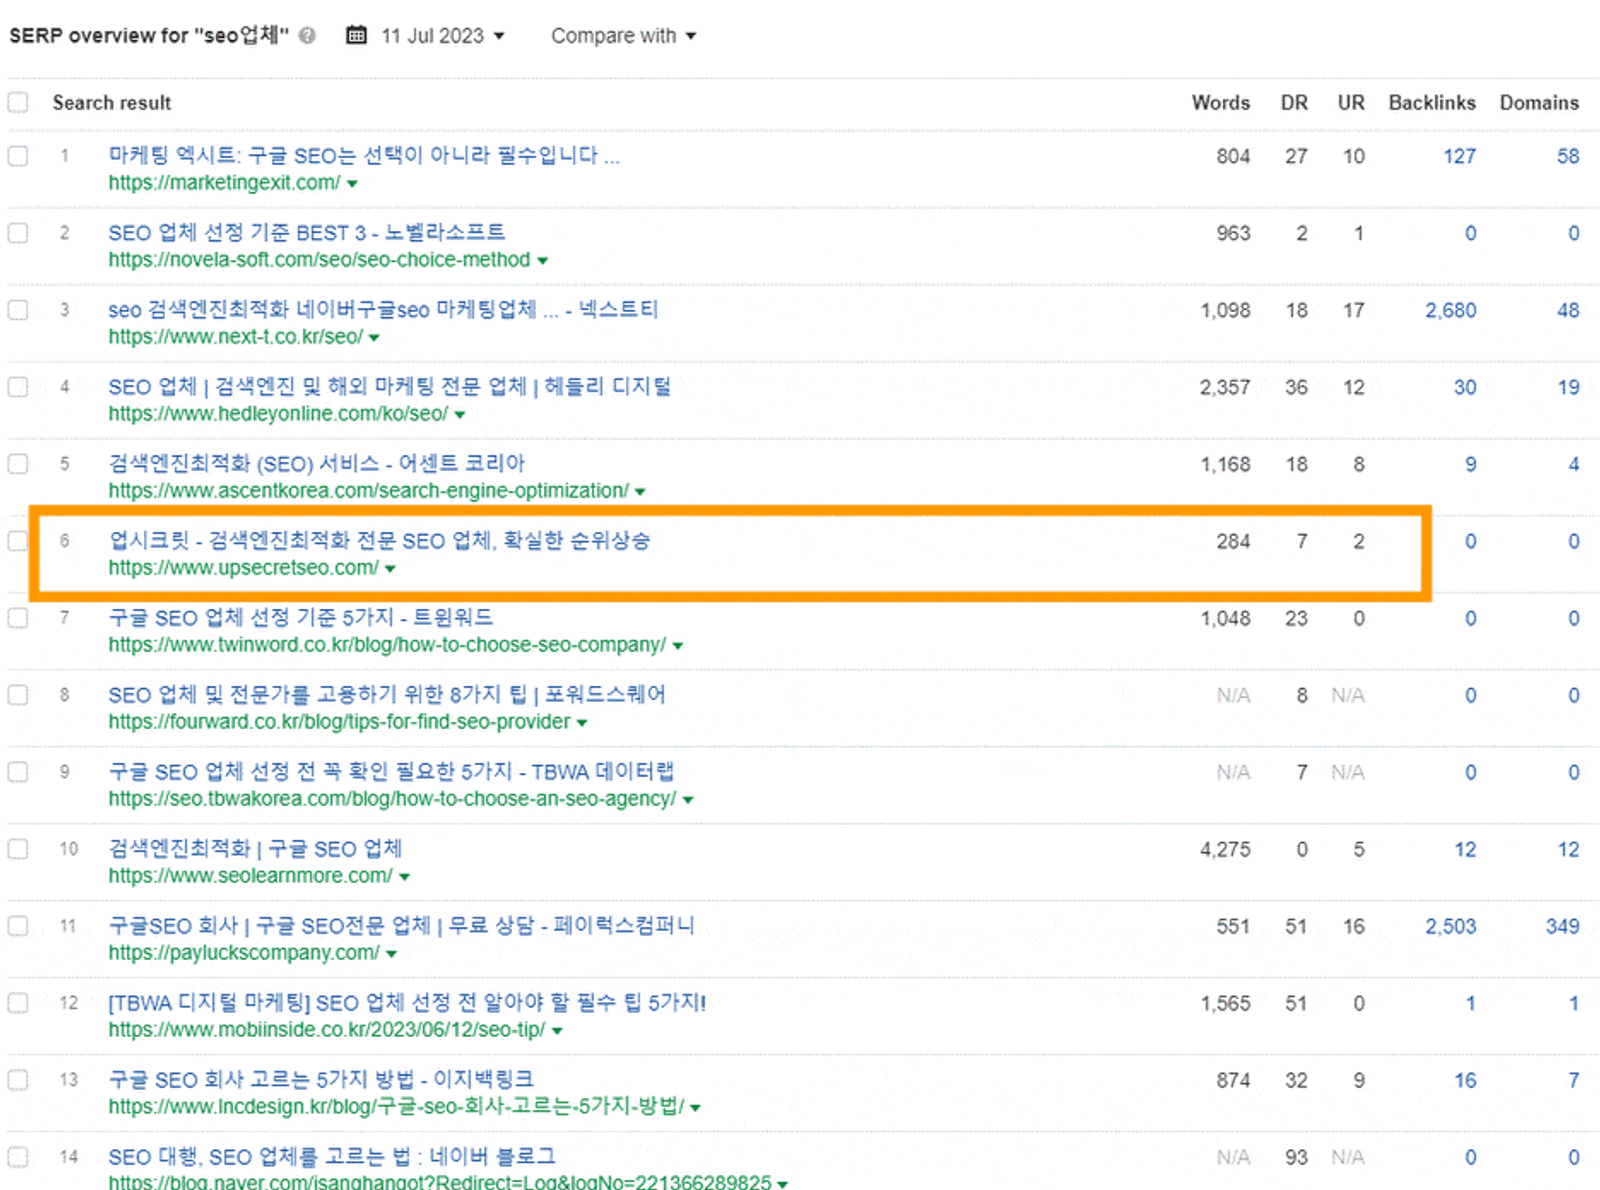Check the box for result 13 lncdesign
Screen dimensions: 1600x1190
point(18,1080)
